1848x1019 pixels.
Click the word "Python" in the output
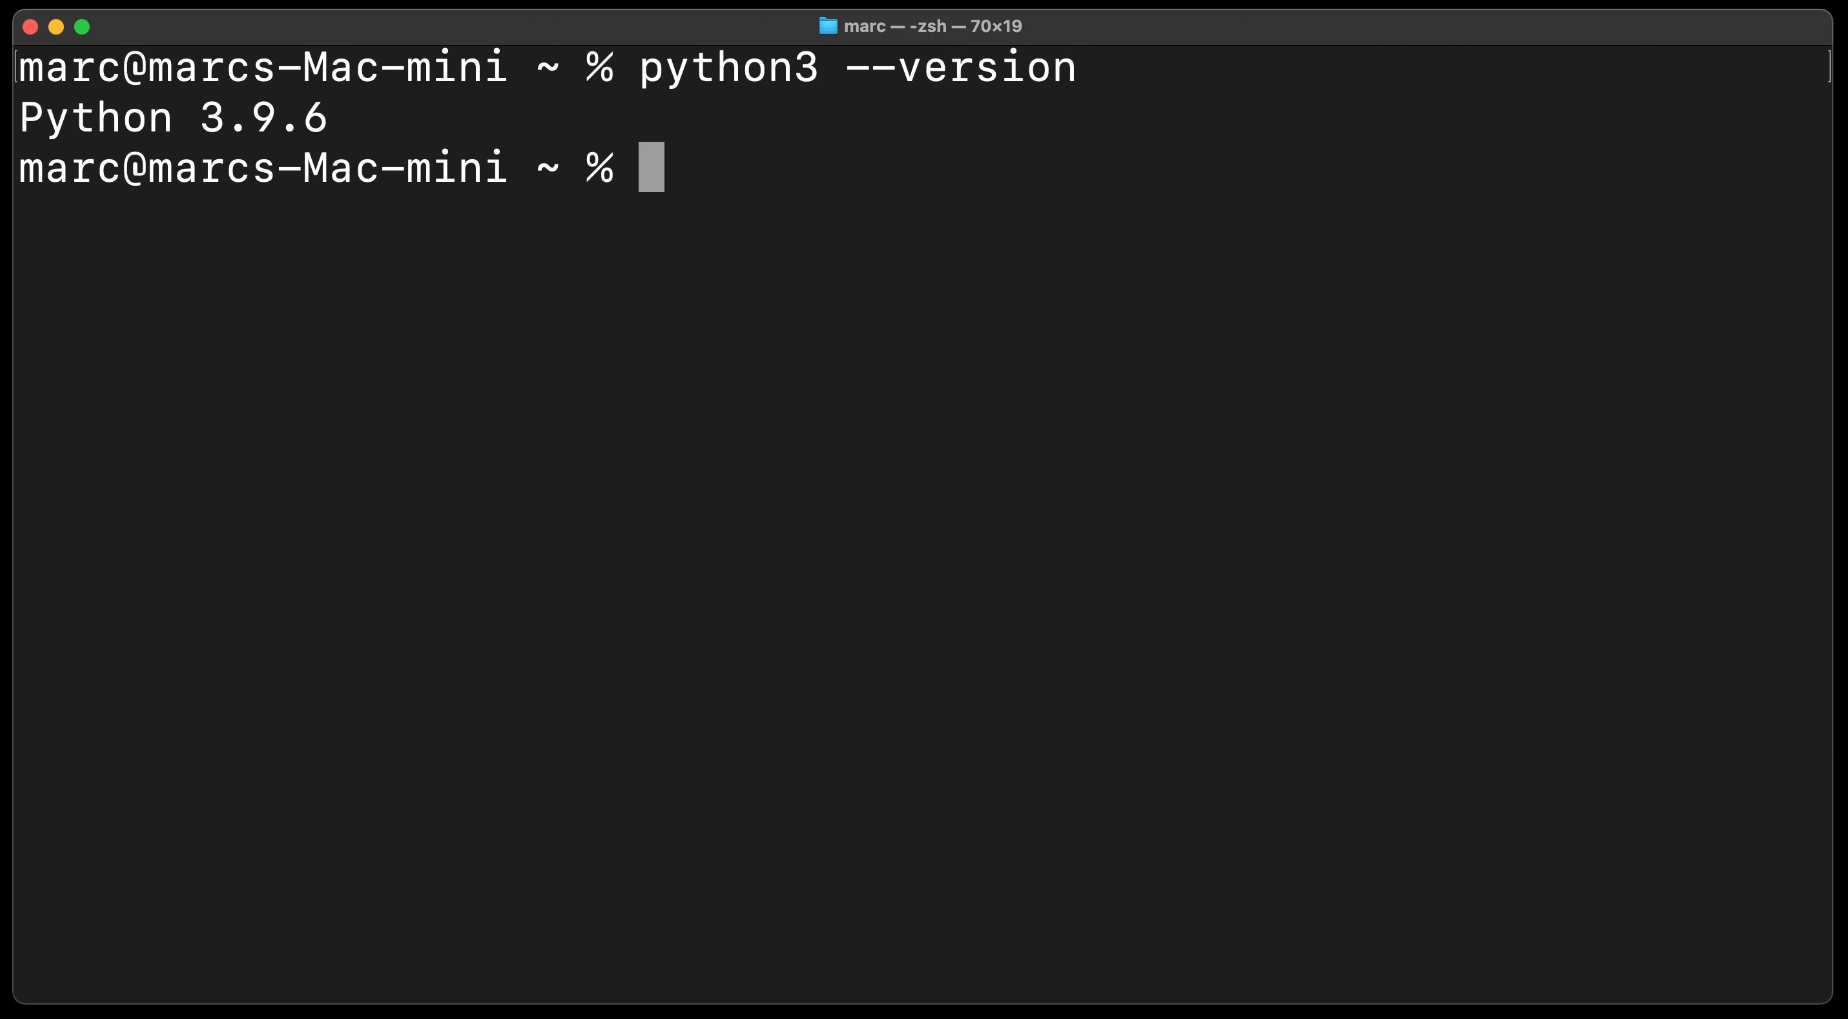click(x=96, y=118)
